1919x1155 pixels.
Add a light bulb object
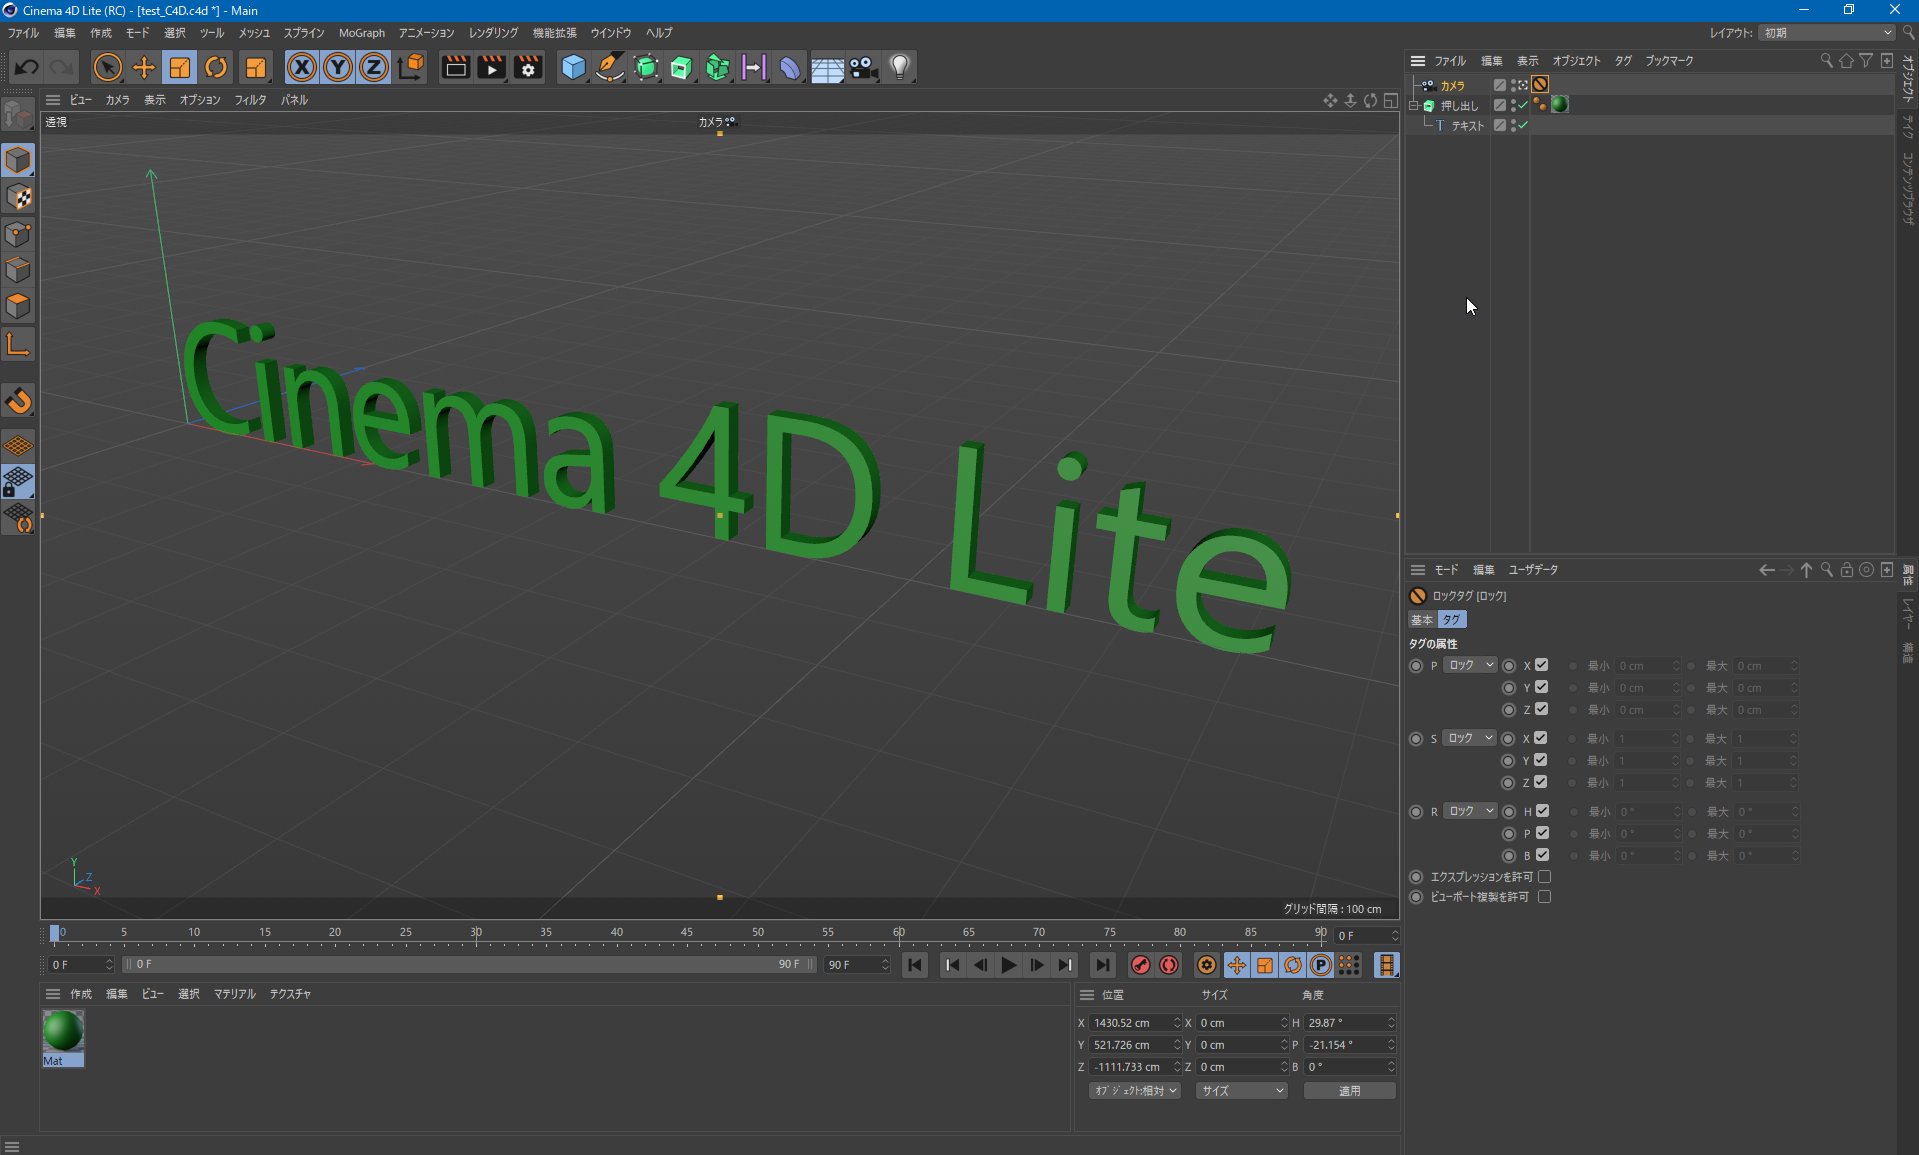click(900, 67)
